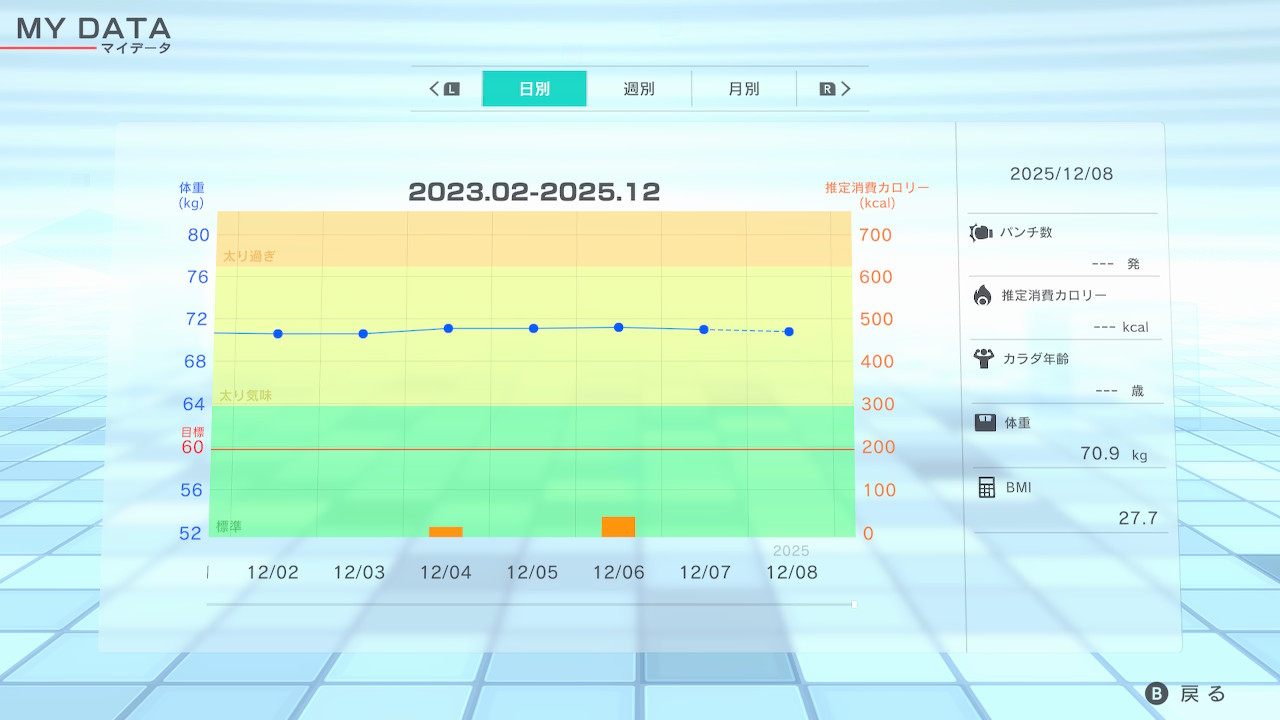The image size is (1280, 720).
Task: Click the body age flexing figure icon
Action: 982,358
